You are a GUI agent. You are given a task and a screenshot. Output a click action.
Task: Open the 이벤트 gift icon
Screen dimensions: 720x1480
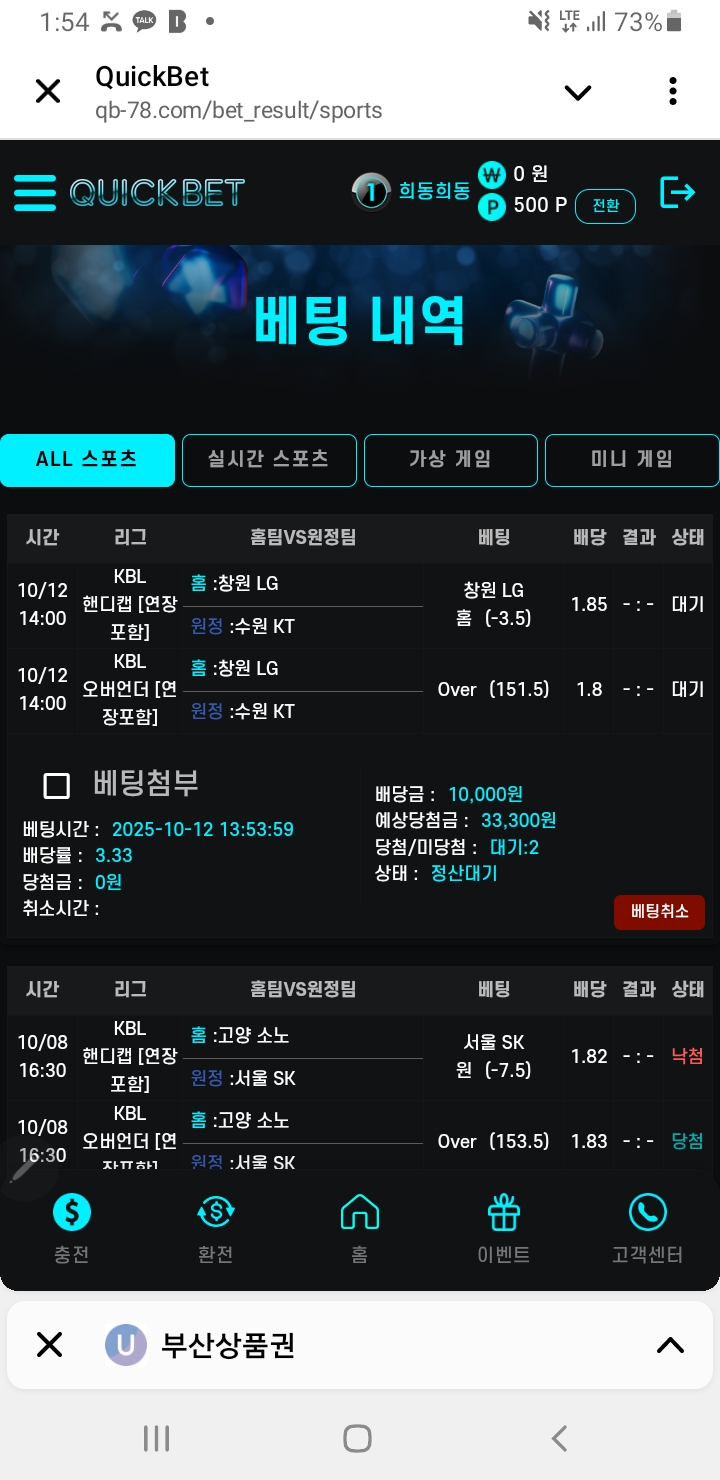click(504, 1213)
